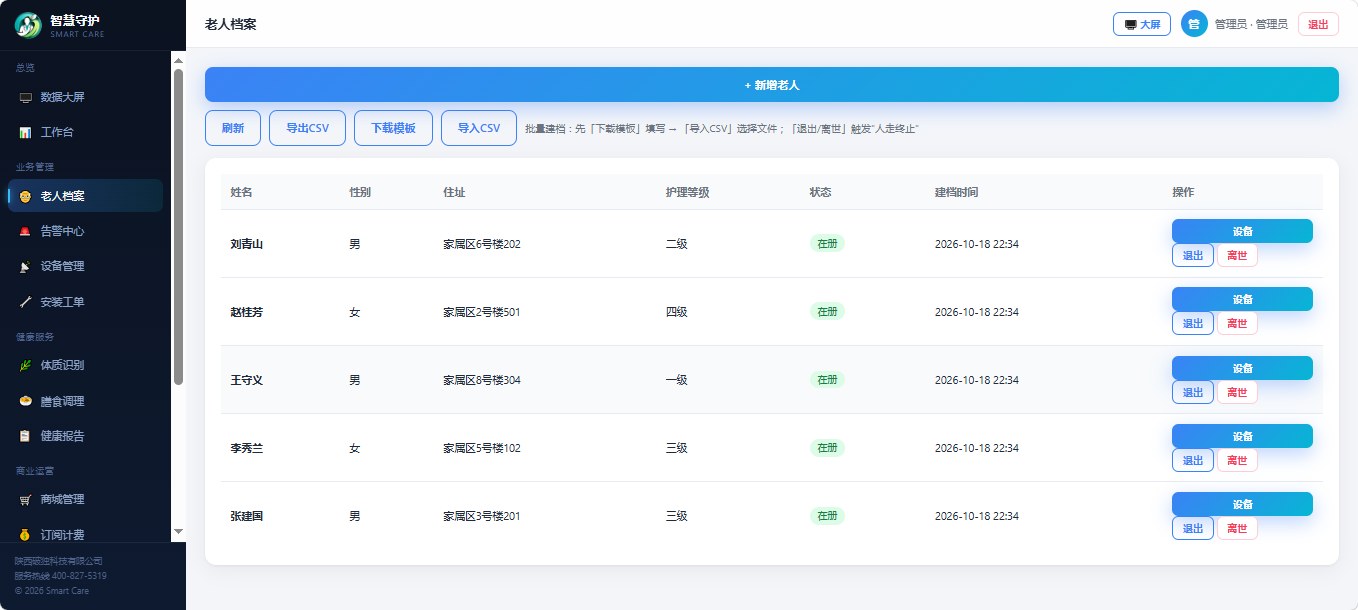This screenshot has height=610, width=1358.
Task: Click 退出 button in 张建国 row
Action: pos(1193,528)
